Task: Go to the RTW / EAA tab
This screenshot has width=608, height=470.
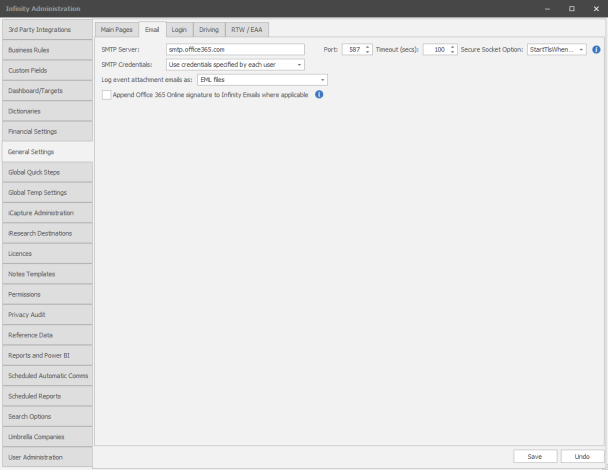Action: coord(250,30)
